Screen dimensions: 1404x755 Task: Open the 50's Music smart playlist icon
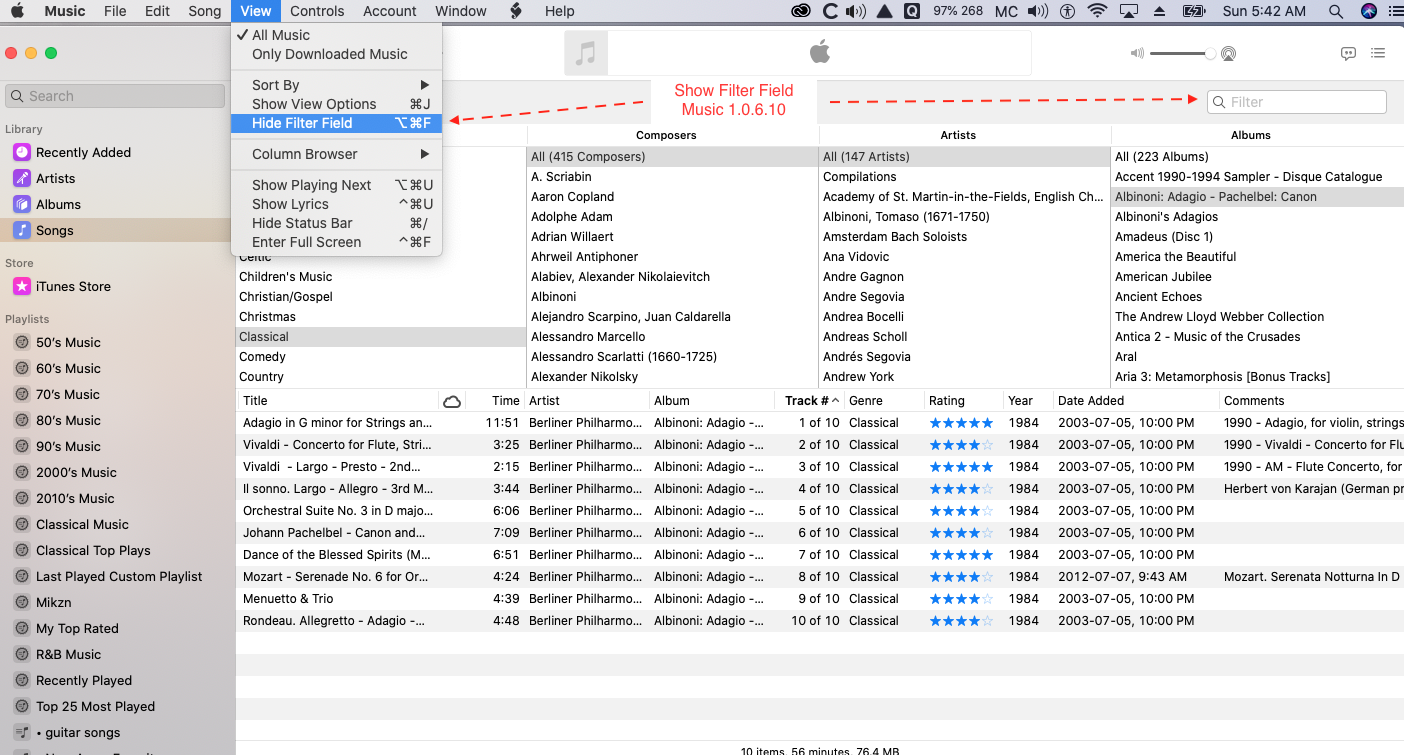(x=22, y=342)
